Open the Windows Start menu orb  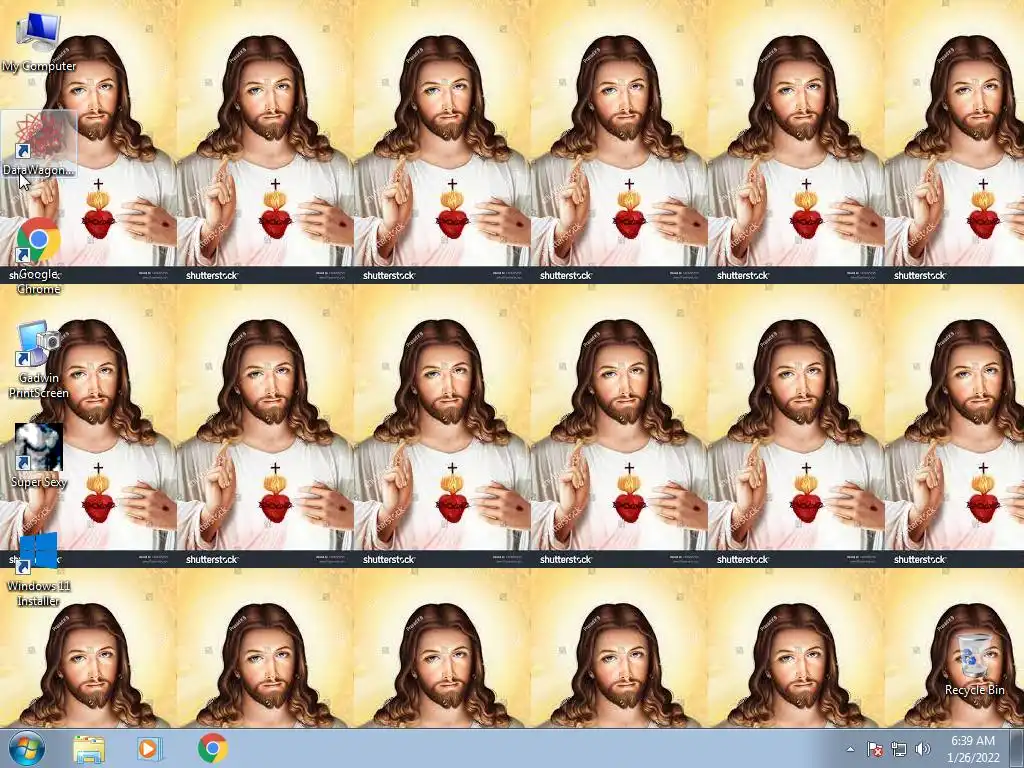[27, 748]
